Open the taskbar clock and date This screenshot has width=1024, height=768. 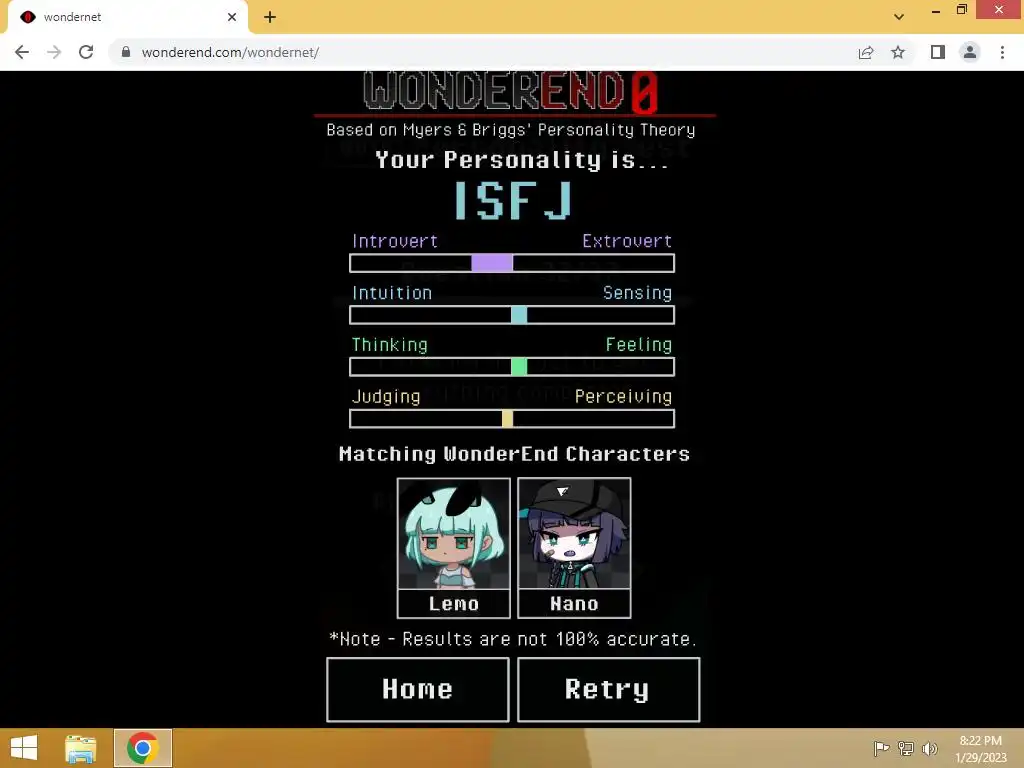pyautogui.click(x=981, y=749)
